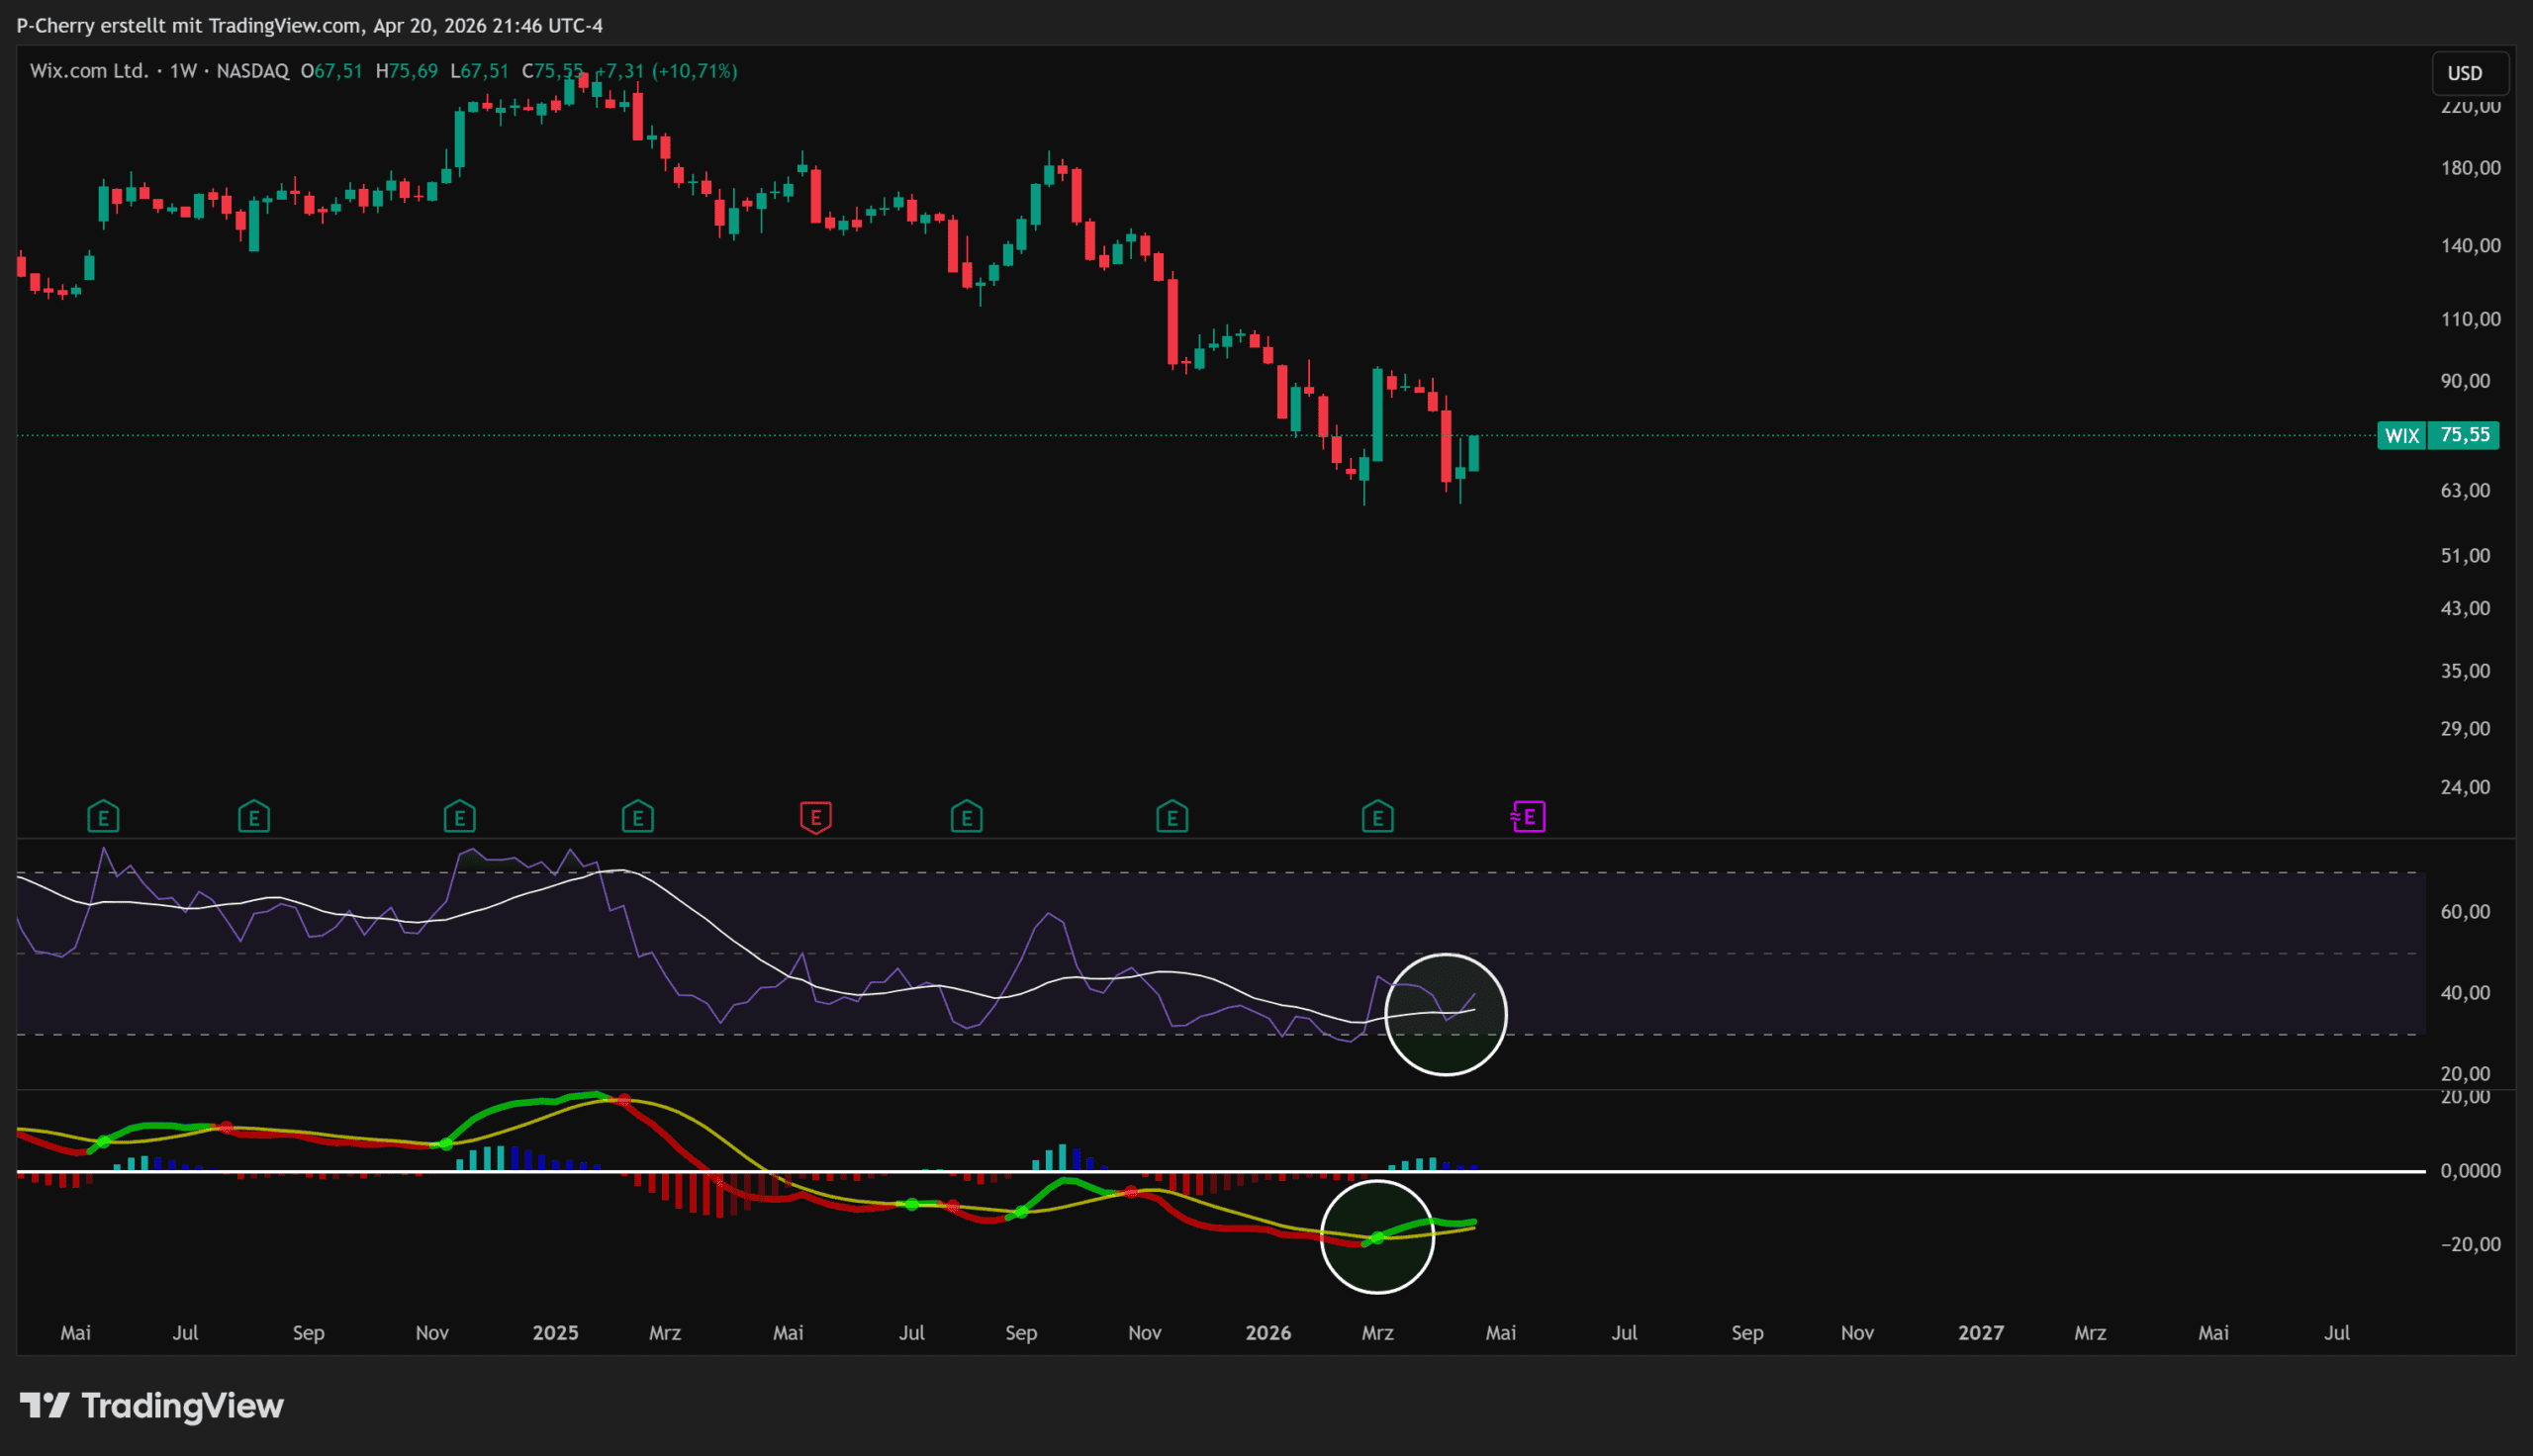The width and height of the screenshot is (2533, 1456).
Task: Click the white circle highlighting the RSI
Action: 1445,1014
